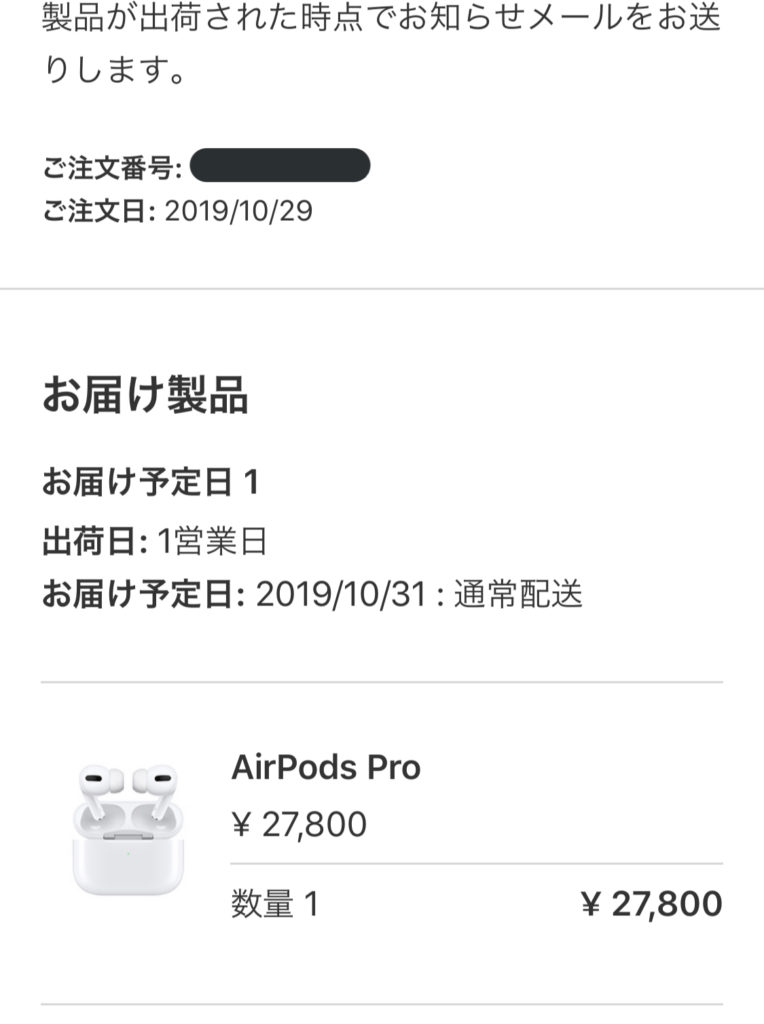Click the unit price under AirPods Pro
764x1024 pixels.
pos(299,825)
